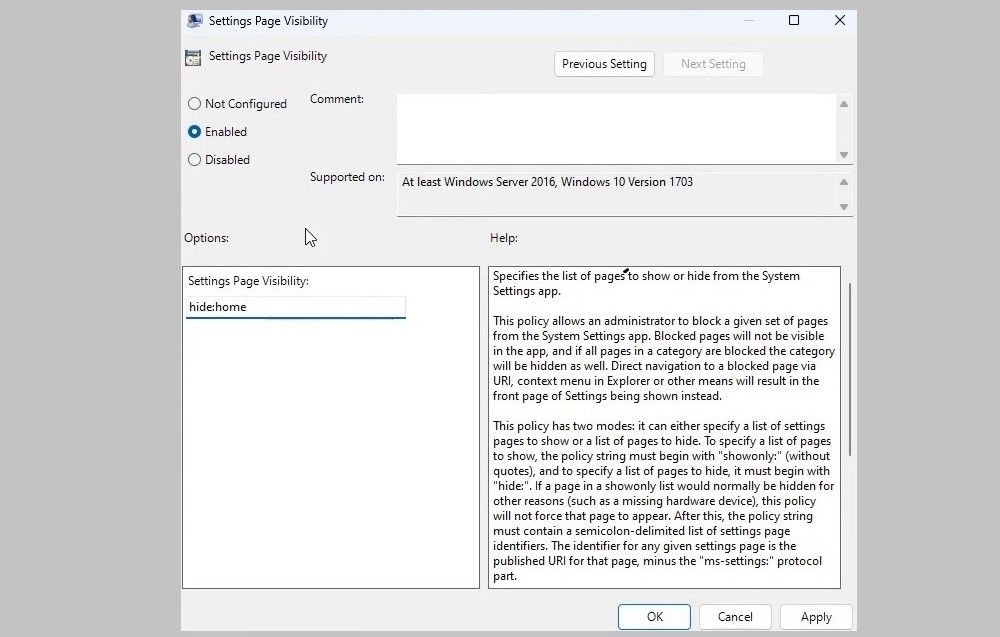Click the Comment box scroll-down arrow
The width and height of the screenshot is (1000, 637).
(x=844, y=156)
